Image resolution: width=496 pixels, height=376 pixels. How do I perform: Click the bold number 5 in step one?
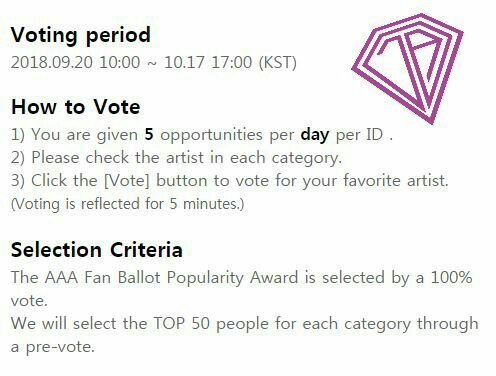pos(149,134)
